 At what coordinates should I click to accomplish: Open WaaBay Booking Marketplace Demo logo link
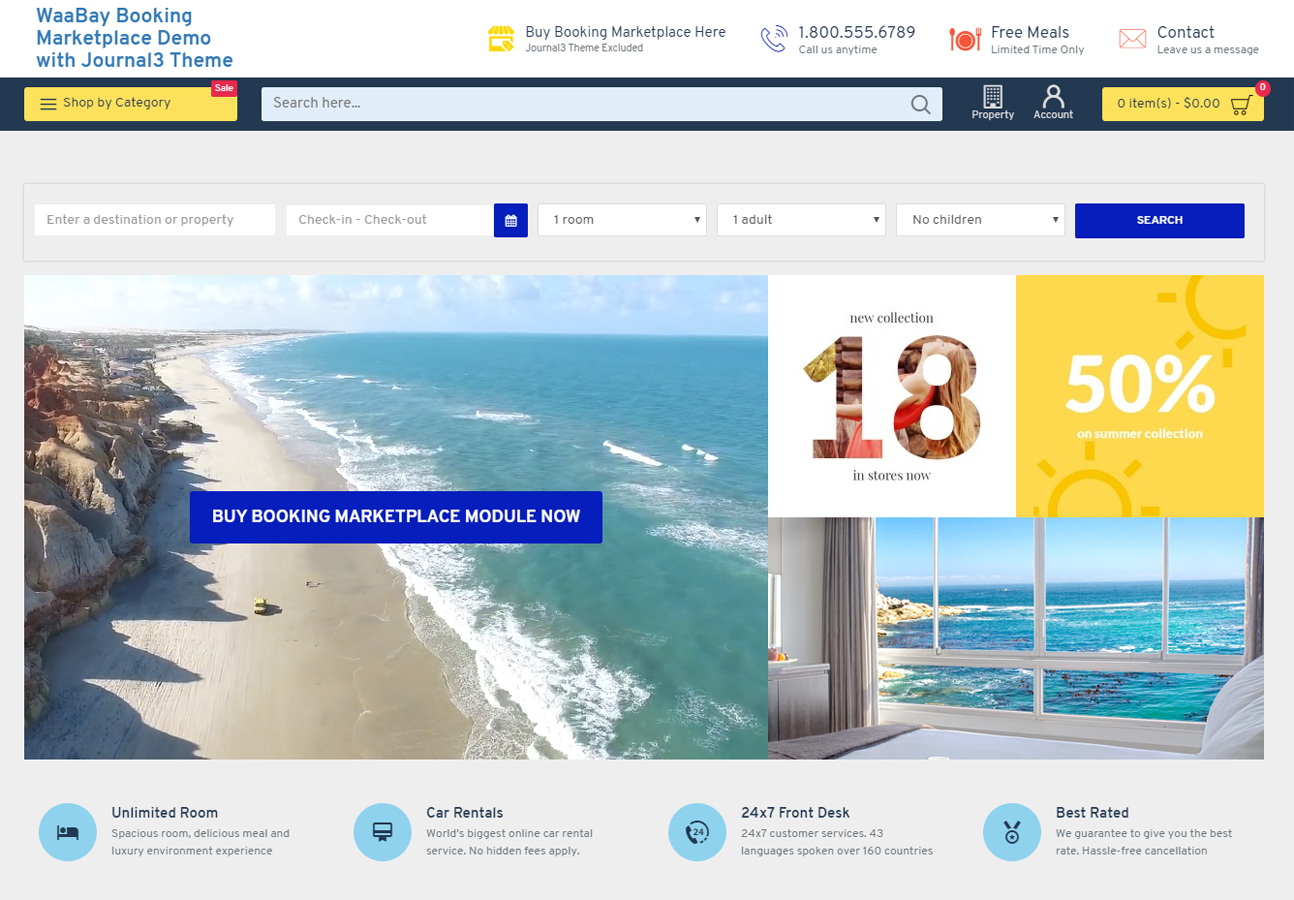(x=135, y=38)
